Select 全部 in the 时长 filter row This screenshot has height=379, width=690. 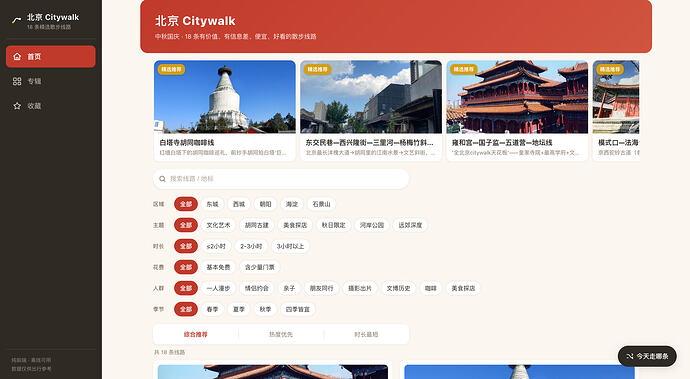[x=186, y=246]
